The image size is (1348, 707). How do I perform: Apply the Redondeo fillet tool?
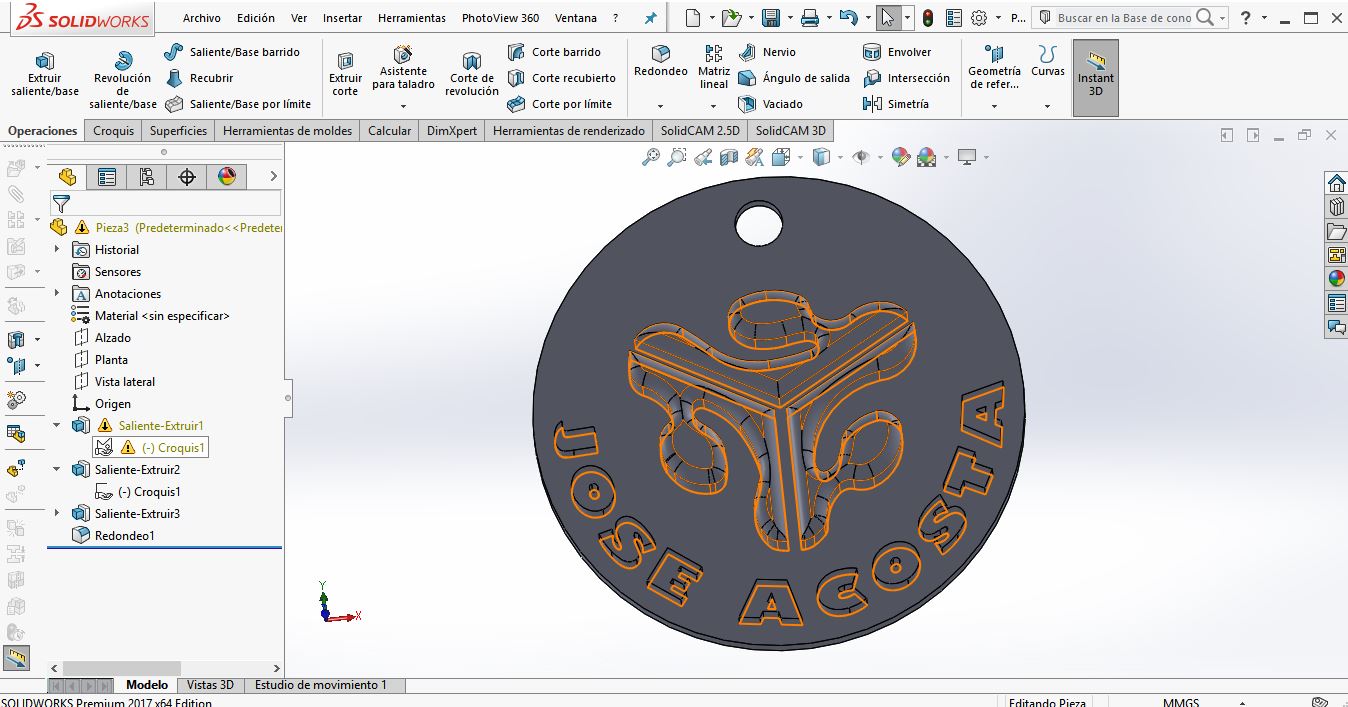[x=661, y=62]
